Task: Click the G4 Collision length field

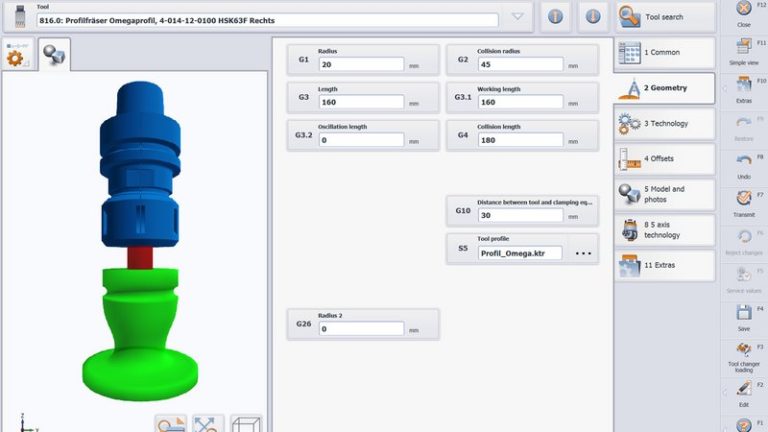Action: tap(520, 140)
